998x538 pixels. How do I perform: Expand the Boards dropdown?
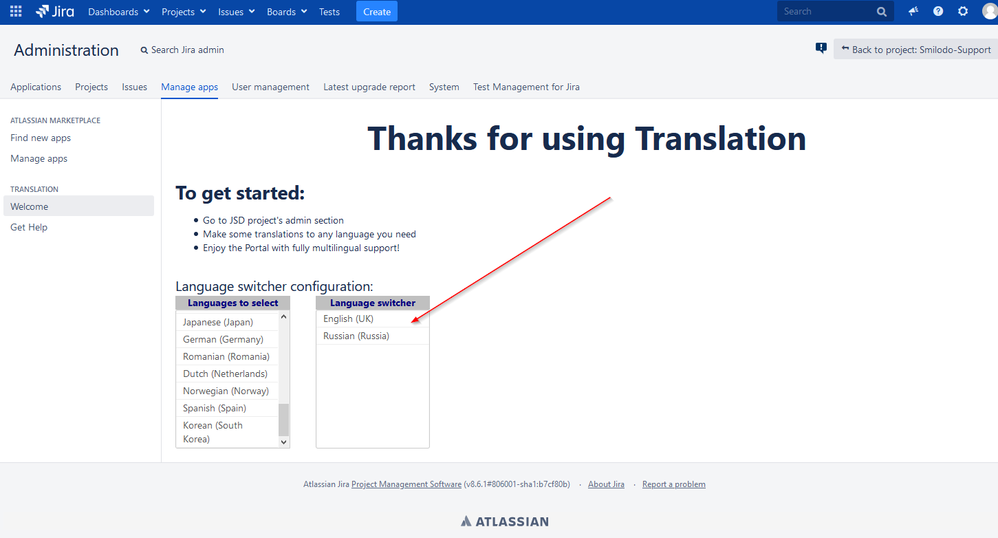point(287,11)
